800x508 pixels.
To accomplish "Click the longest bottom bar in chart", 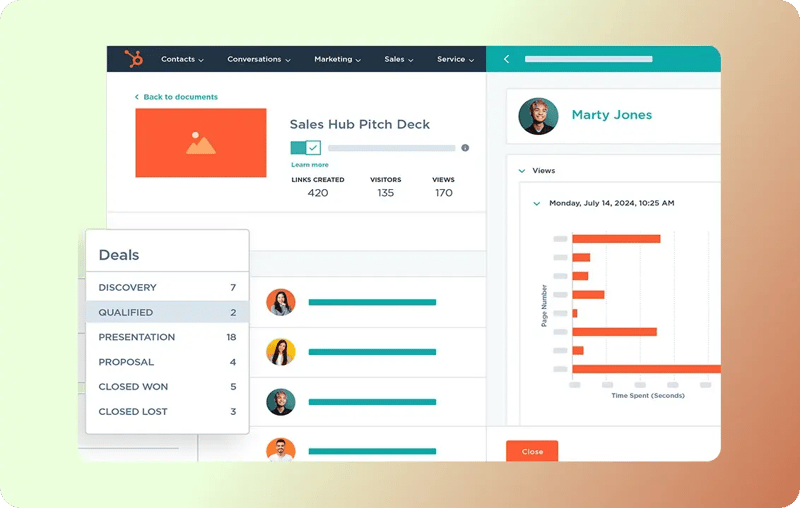I will pos(646,369).
